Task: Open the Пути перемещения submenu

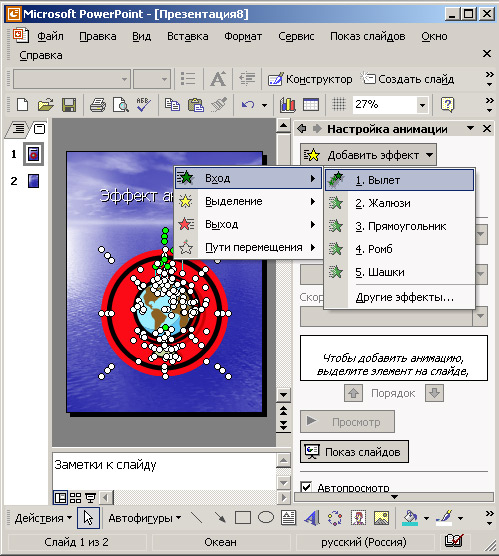Action: pyautogui.click(x=248, y=248)
